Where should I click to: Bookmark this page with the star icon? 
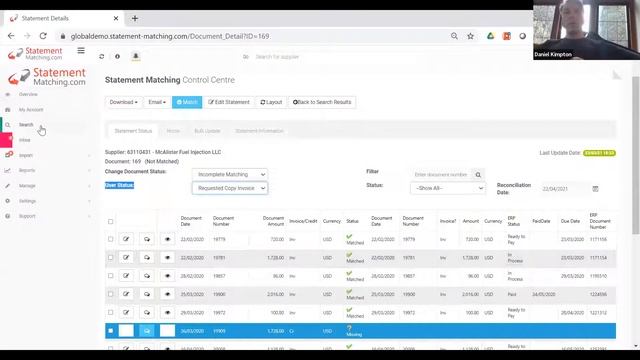click(x=471, y=36)
